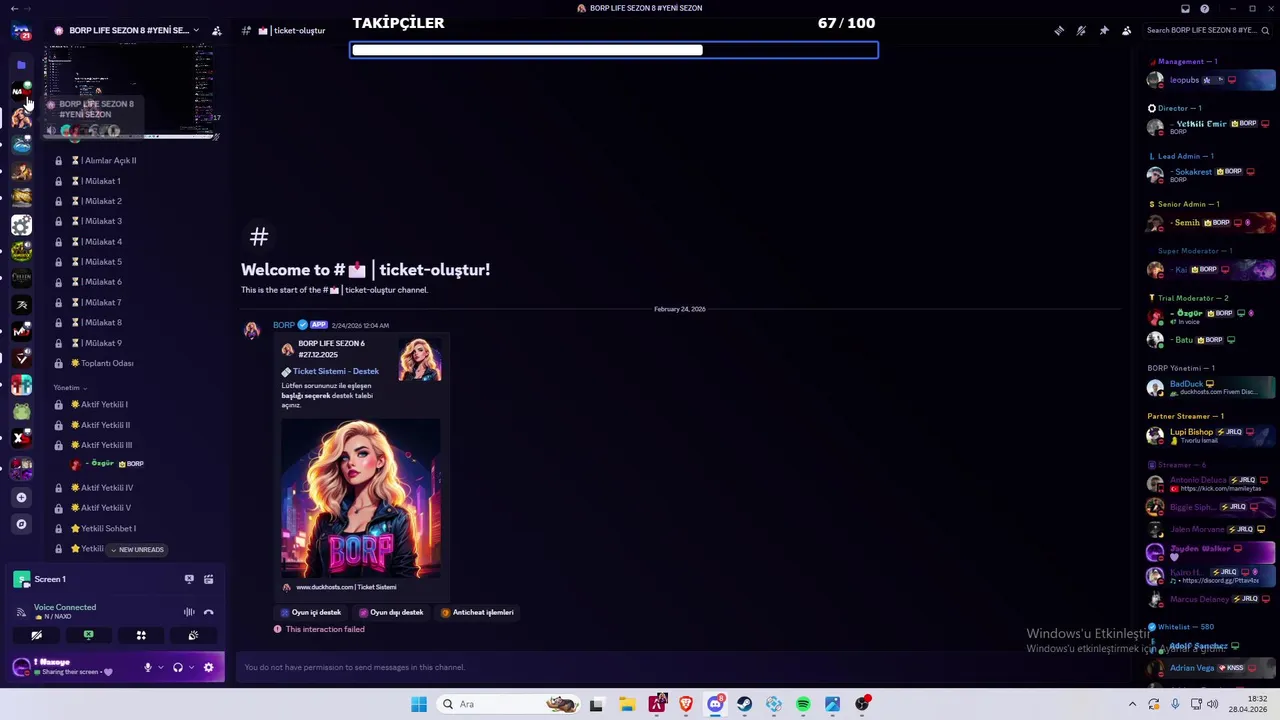Open the soundboard button
This screenshot has height=720, width=1280.
[x=193, y=635]
